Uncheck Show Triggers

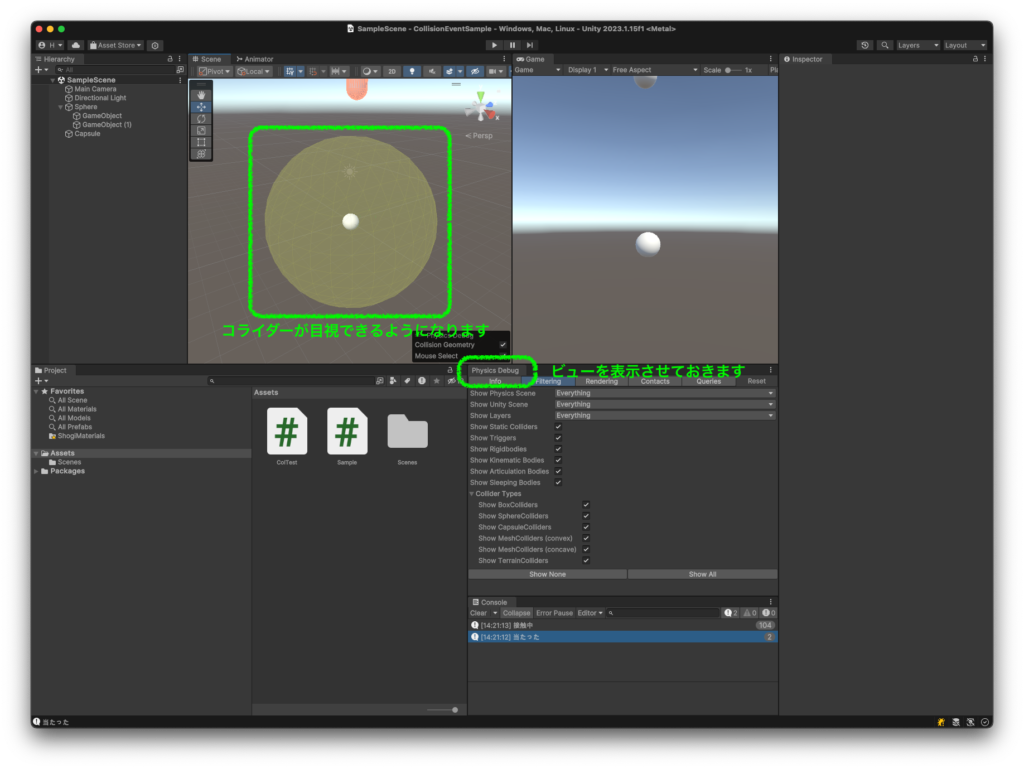tap(558, 438)
